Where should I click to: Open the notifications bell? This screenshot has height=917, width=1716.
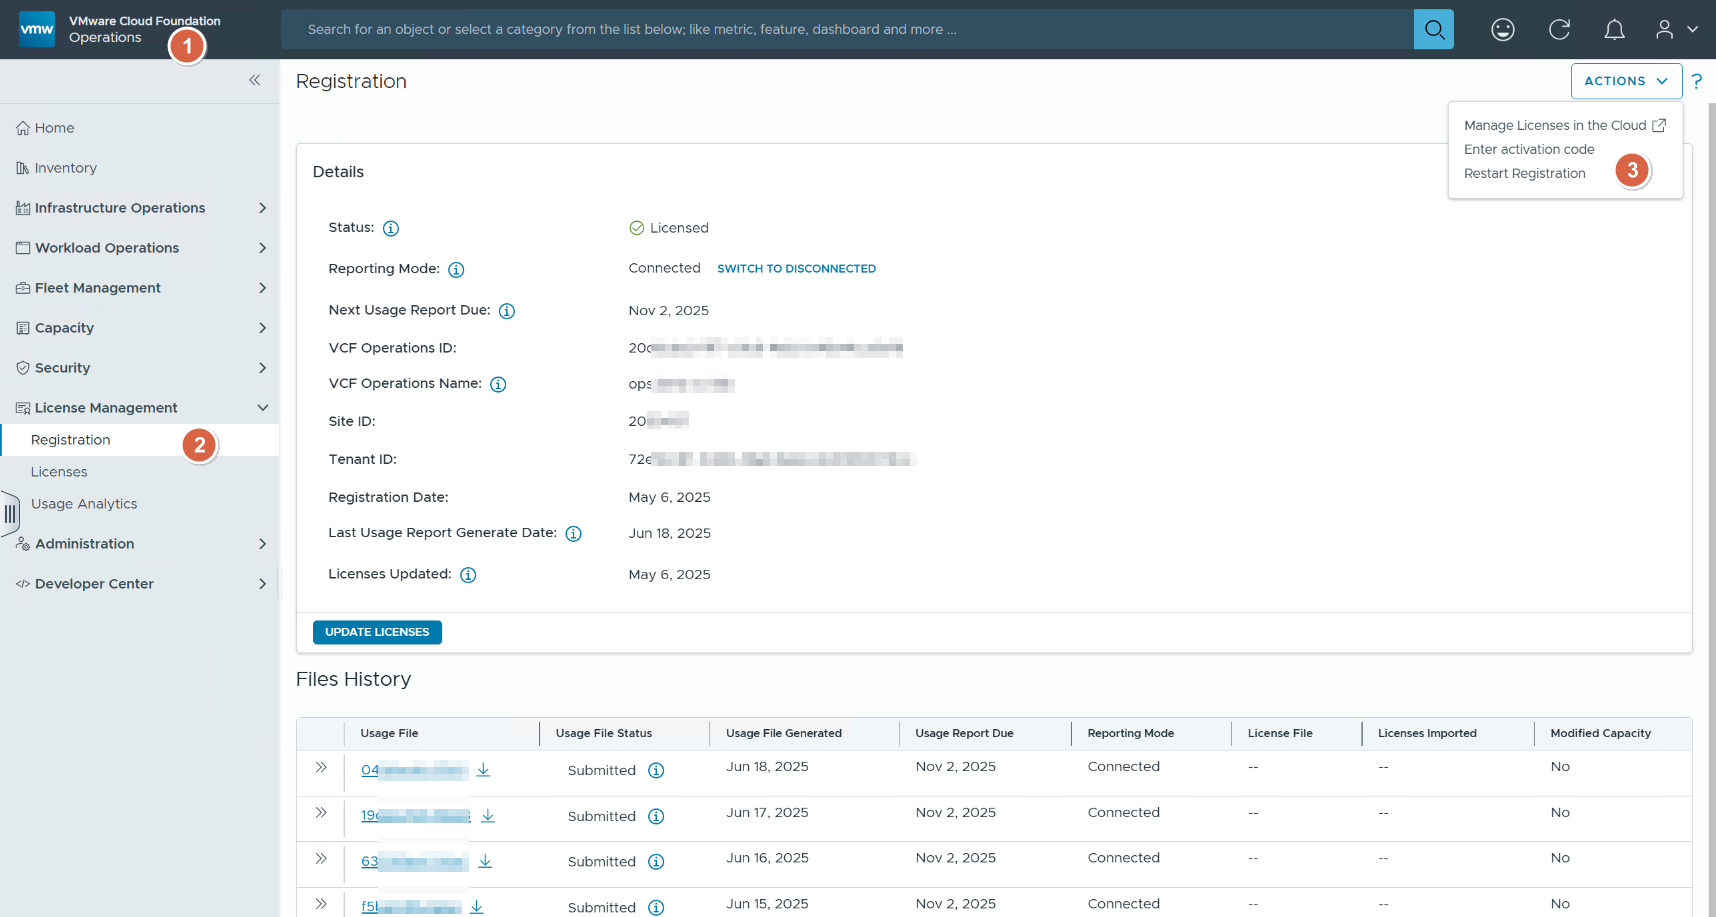click(x=1614, y=29)
